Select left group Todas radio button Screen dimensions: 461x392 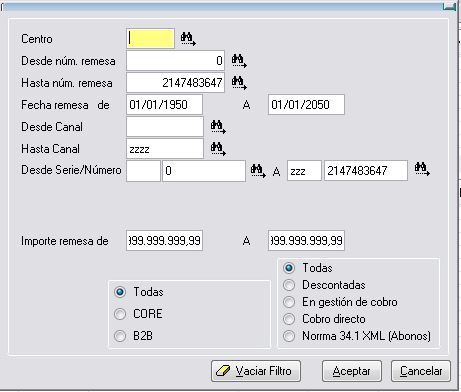coord(120,292)
